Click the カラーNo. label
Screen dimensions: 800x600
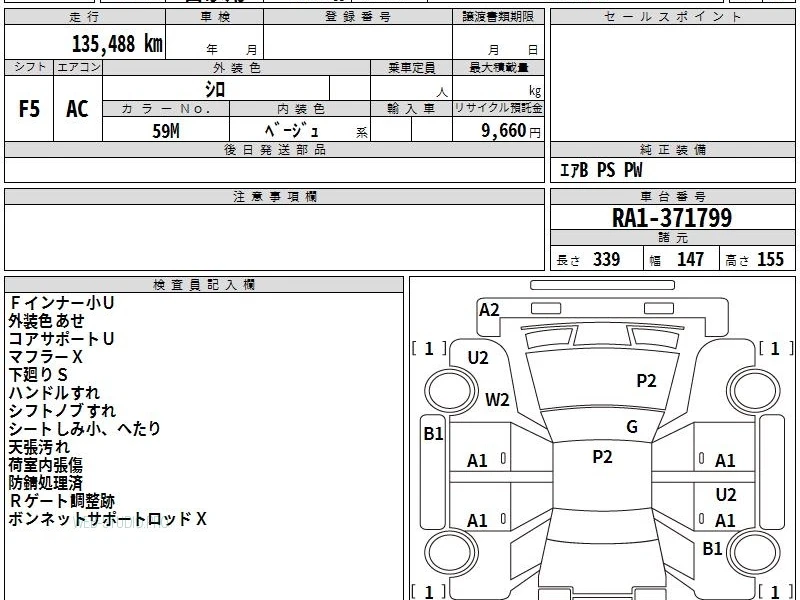tap(166, 109)
